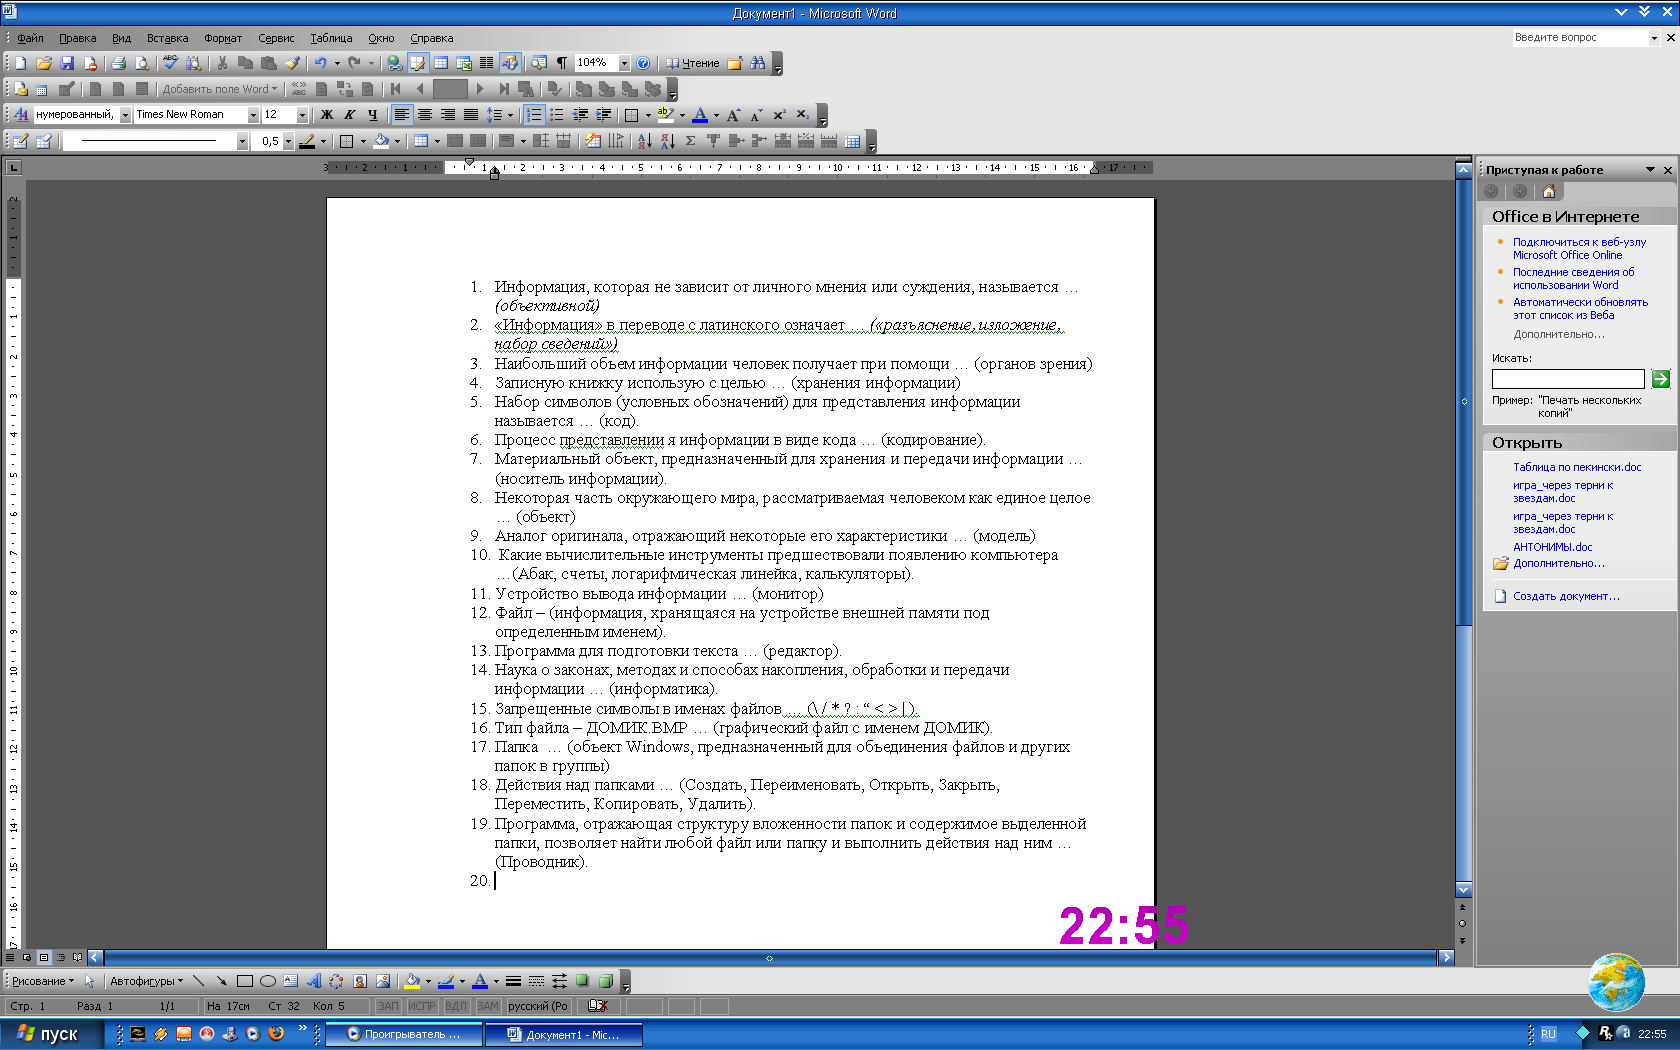Click the Save document icon
The height and width of the screenshot is (1050, 1680).
pos(67,63)
